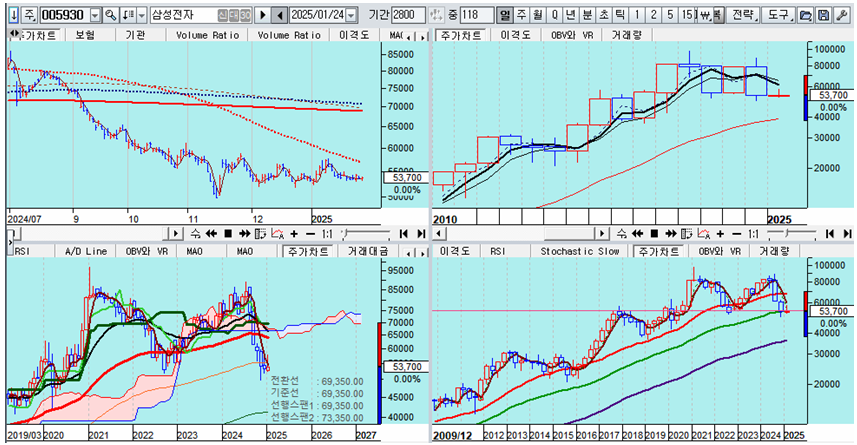Click the 1 interval preset button
This screenshot has height=445, width=857.
pos(637,15)
